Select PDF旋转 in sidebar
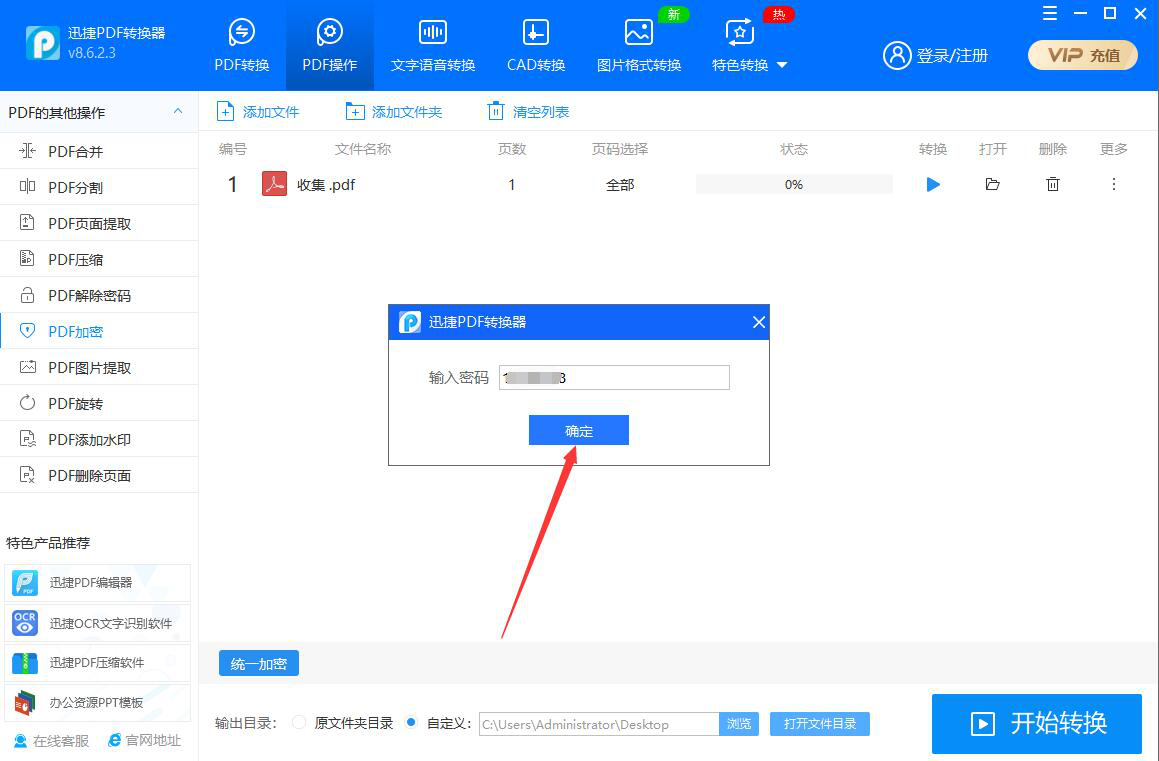 [x=99, y=403]
